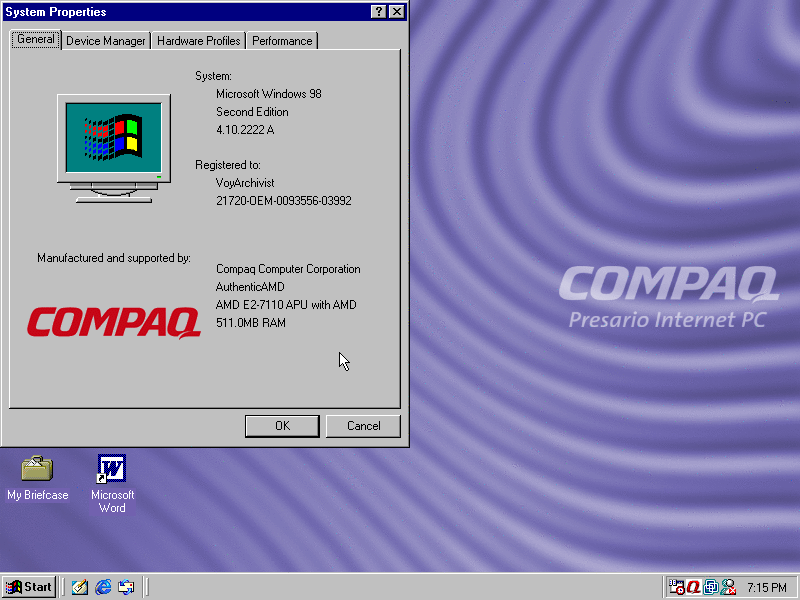Open Outlook Express from Quick Launch
The image size is (800, 600).
(x=126, y=587)
